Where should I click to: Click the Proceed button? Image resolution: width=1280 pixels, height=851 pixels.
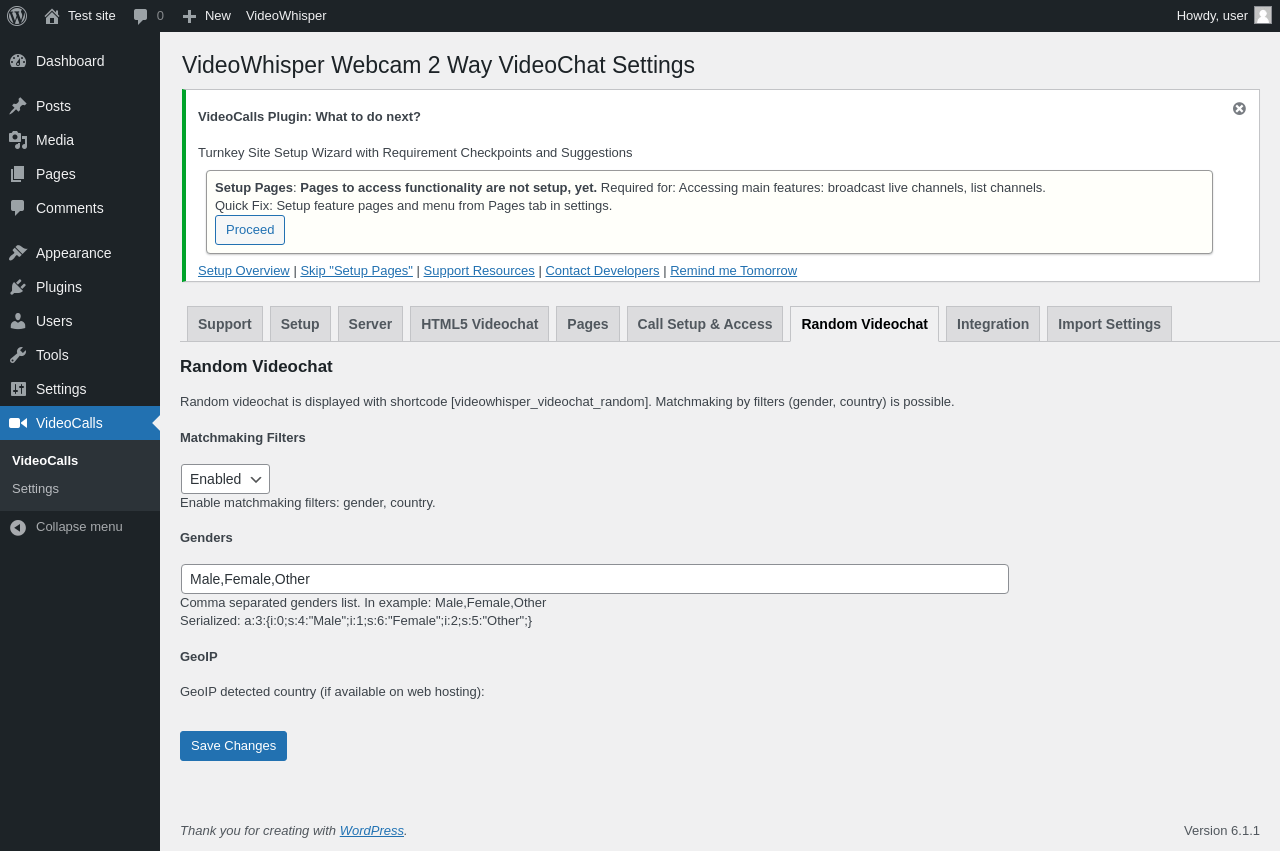250,230
